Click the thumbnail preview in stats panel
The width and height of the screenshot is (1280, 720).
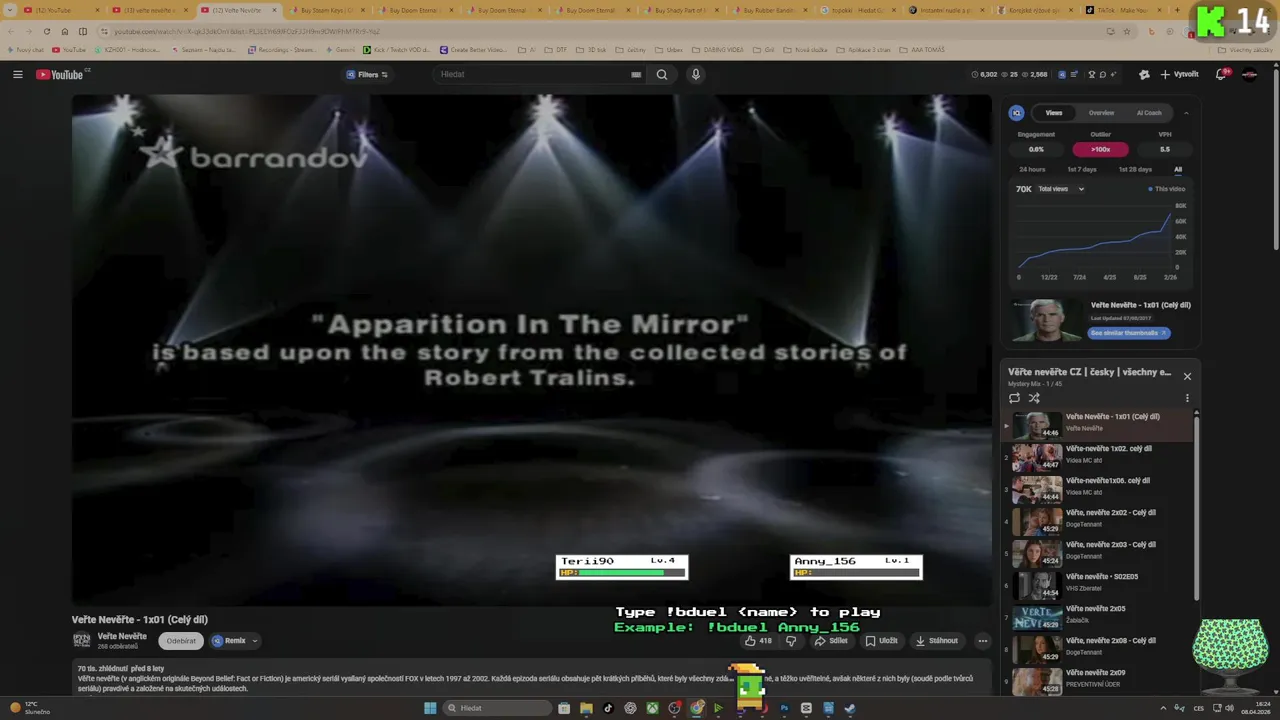pos(1046,321)
